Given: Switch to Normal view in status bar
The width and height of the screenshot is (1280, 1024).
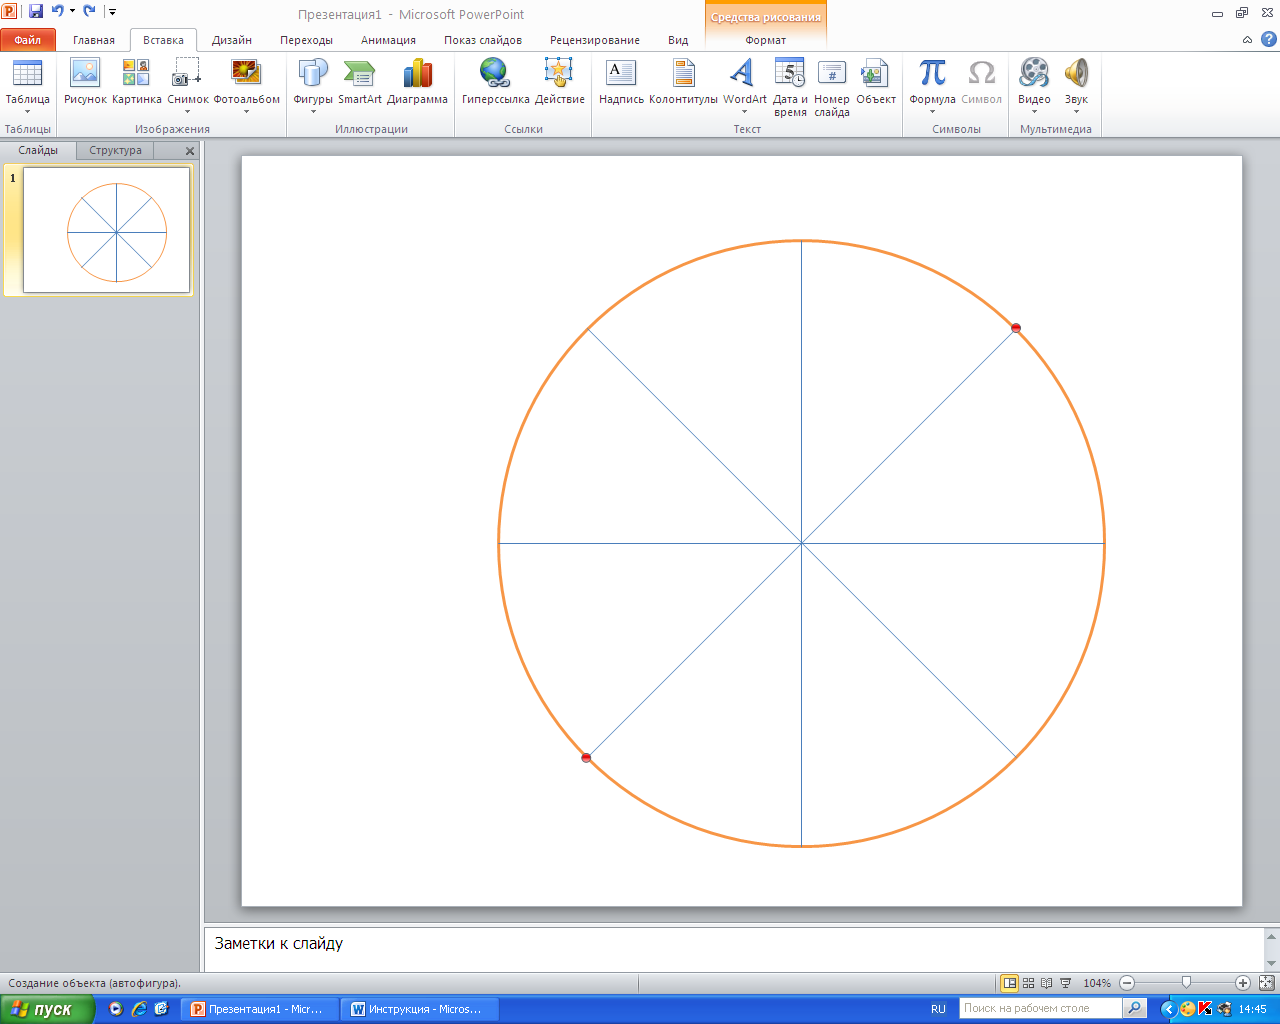Looking at the screenshot, I should (1010, 983).
